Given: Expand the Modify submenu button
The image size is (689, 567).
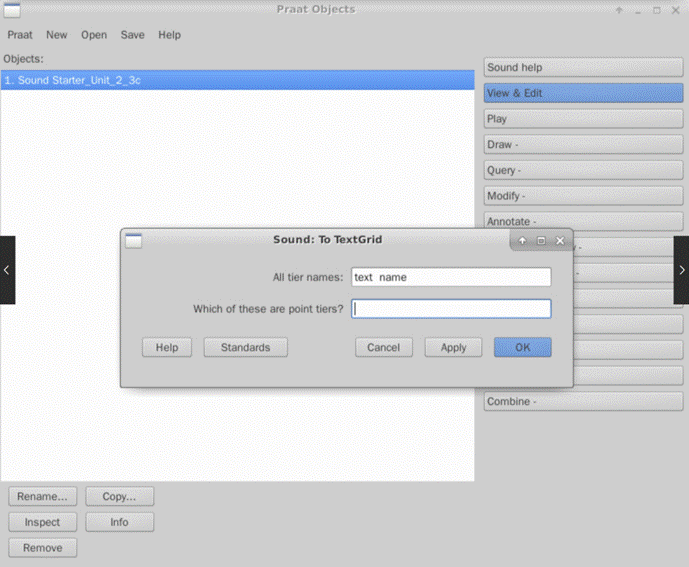Looking at the screenshot, I should pos(584,196).
